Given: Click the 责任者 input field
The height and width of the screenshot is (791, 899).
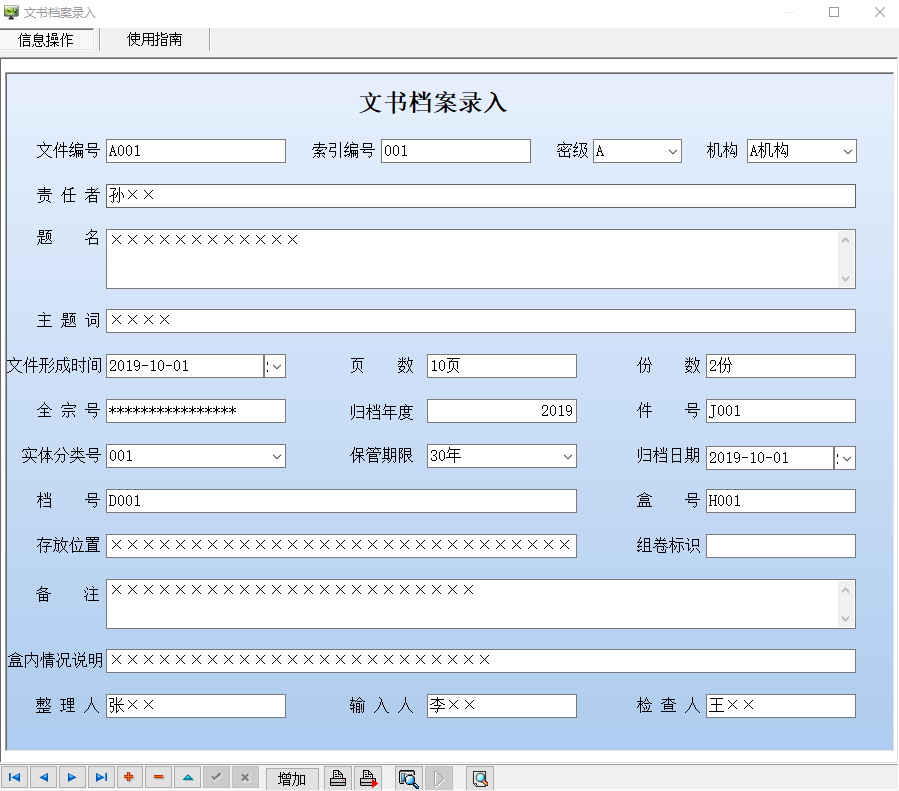Looking at the screenshot, I should tap(480, 196).
